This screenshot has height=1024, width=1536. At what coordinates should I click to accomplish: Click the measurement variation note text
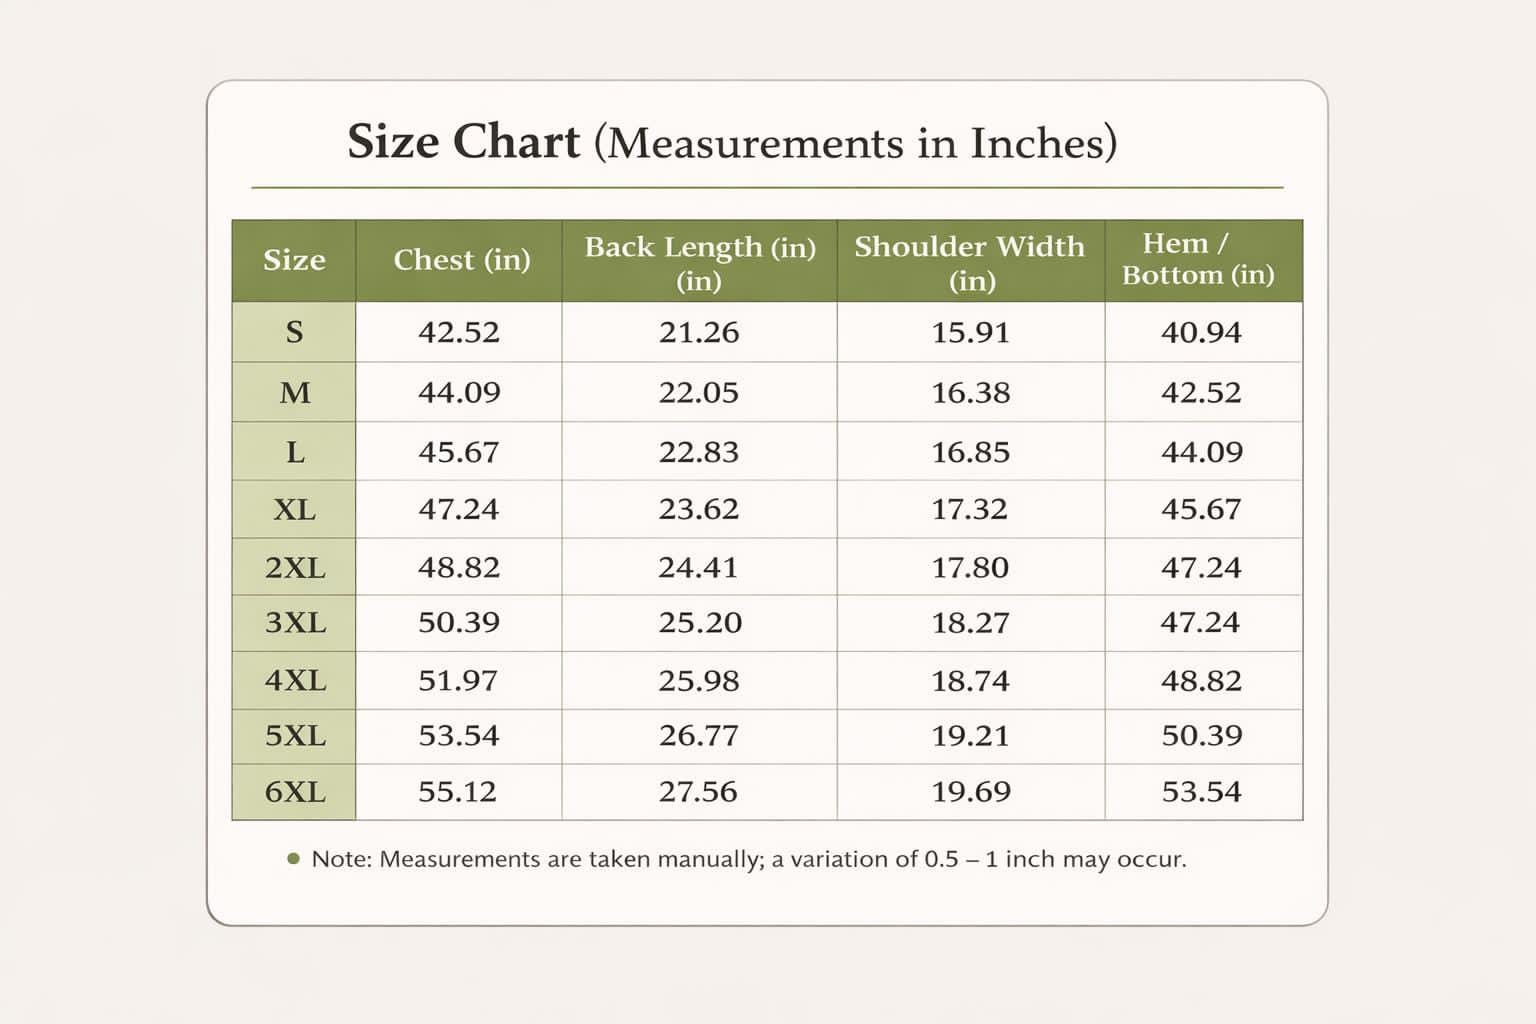point(748,859)
